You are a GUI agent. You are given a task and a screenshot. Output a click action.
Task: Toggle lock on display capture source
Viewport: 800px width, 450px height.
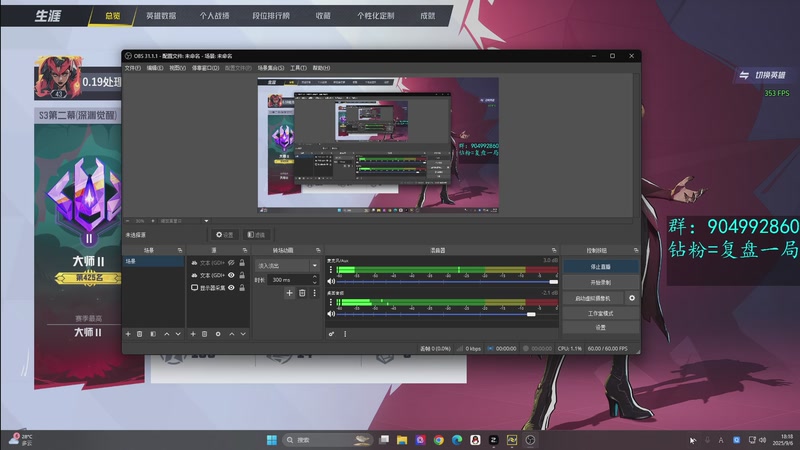[242, 288]
